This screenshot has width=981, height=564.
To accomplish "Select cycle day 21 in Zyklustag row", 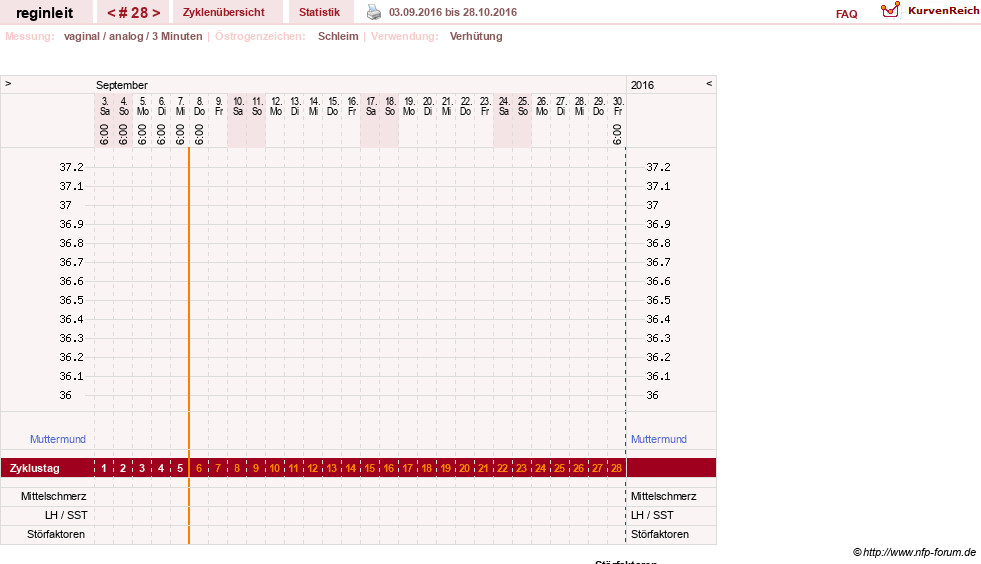I will click(x=483, y=468).
